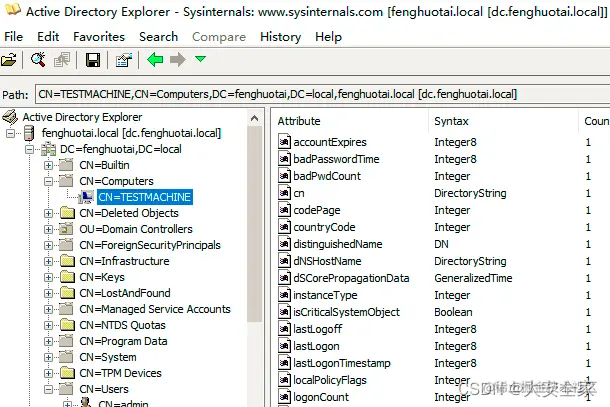This screenshot has height=407, width=610.
Task: Click the Active Directory Explorer root icon
Action: tap(10, 117)
